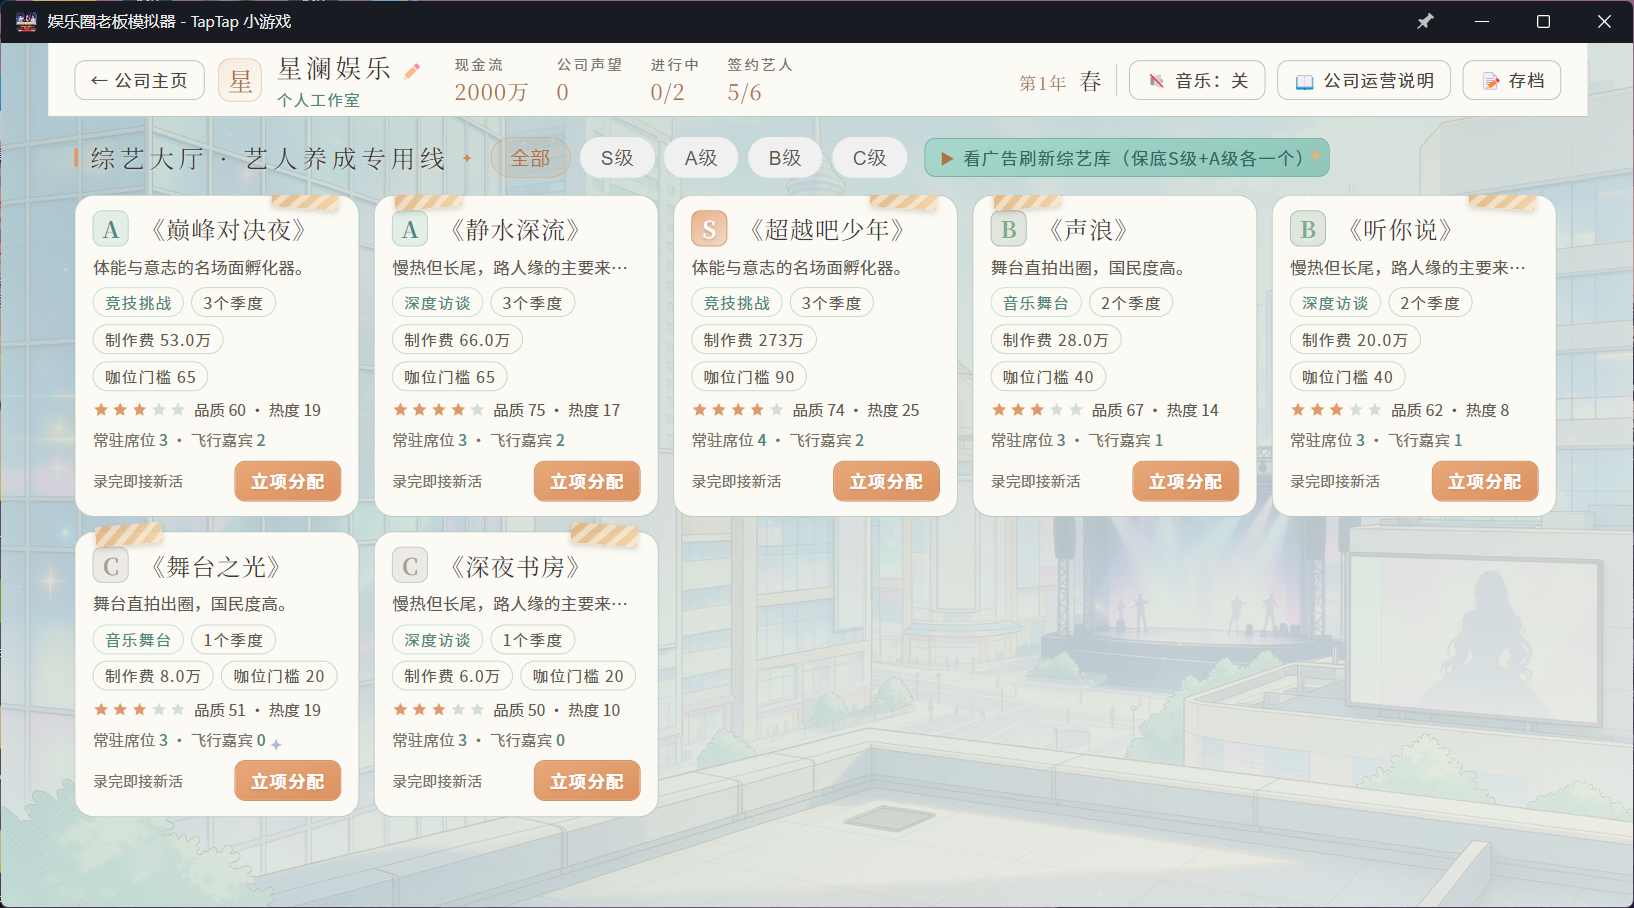Screen dimensions: 1634x908
Task: Click the C grade badge on 《舞台之光》
Action: [x=111, y=567]
